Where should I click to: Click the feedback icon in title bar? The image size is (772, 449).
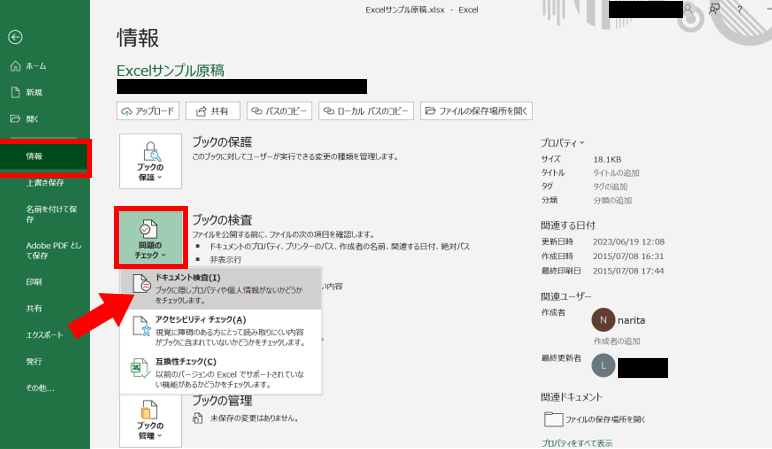(714, 9)
